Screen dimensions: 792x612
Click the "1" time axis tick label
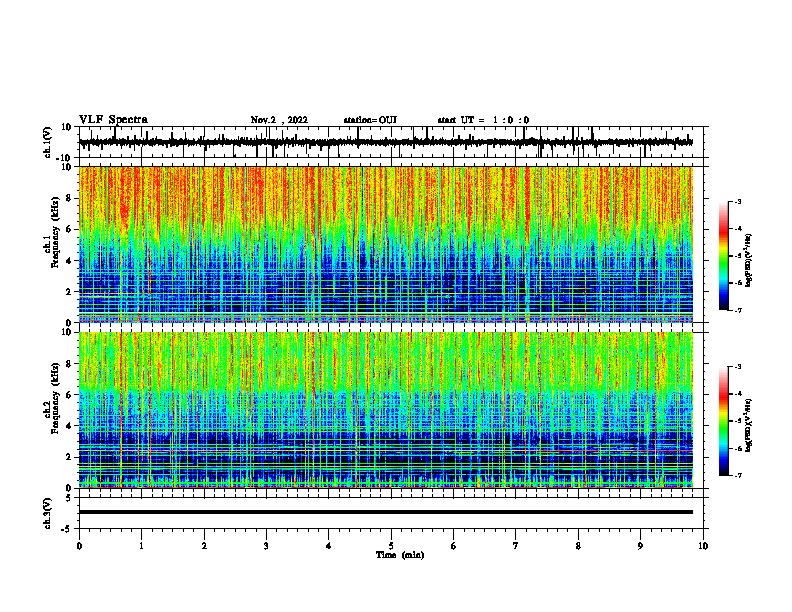click(x=141, y=545)
